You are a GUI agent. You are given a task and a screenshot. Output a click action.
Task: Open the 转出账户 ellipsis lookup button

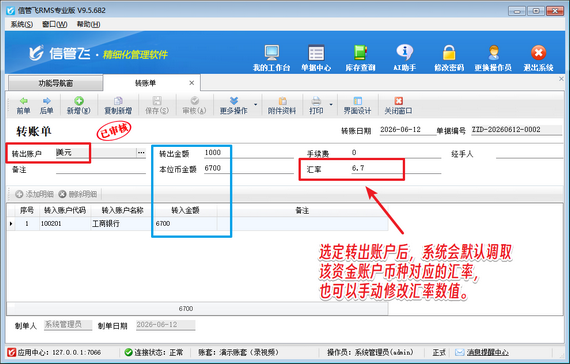point(141,153)
